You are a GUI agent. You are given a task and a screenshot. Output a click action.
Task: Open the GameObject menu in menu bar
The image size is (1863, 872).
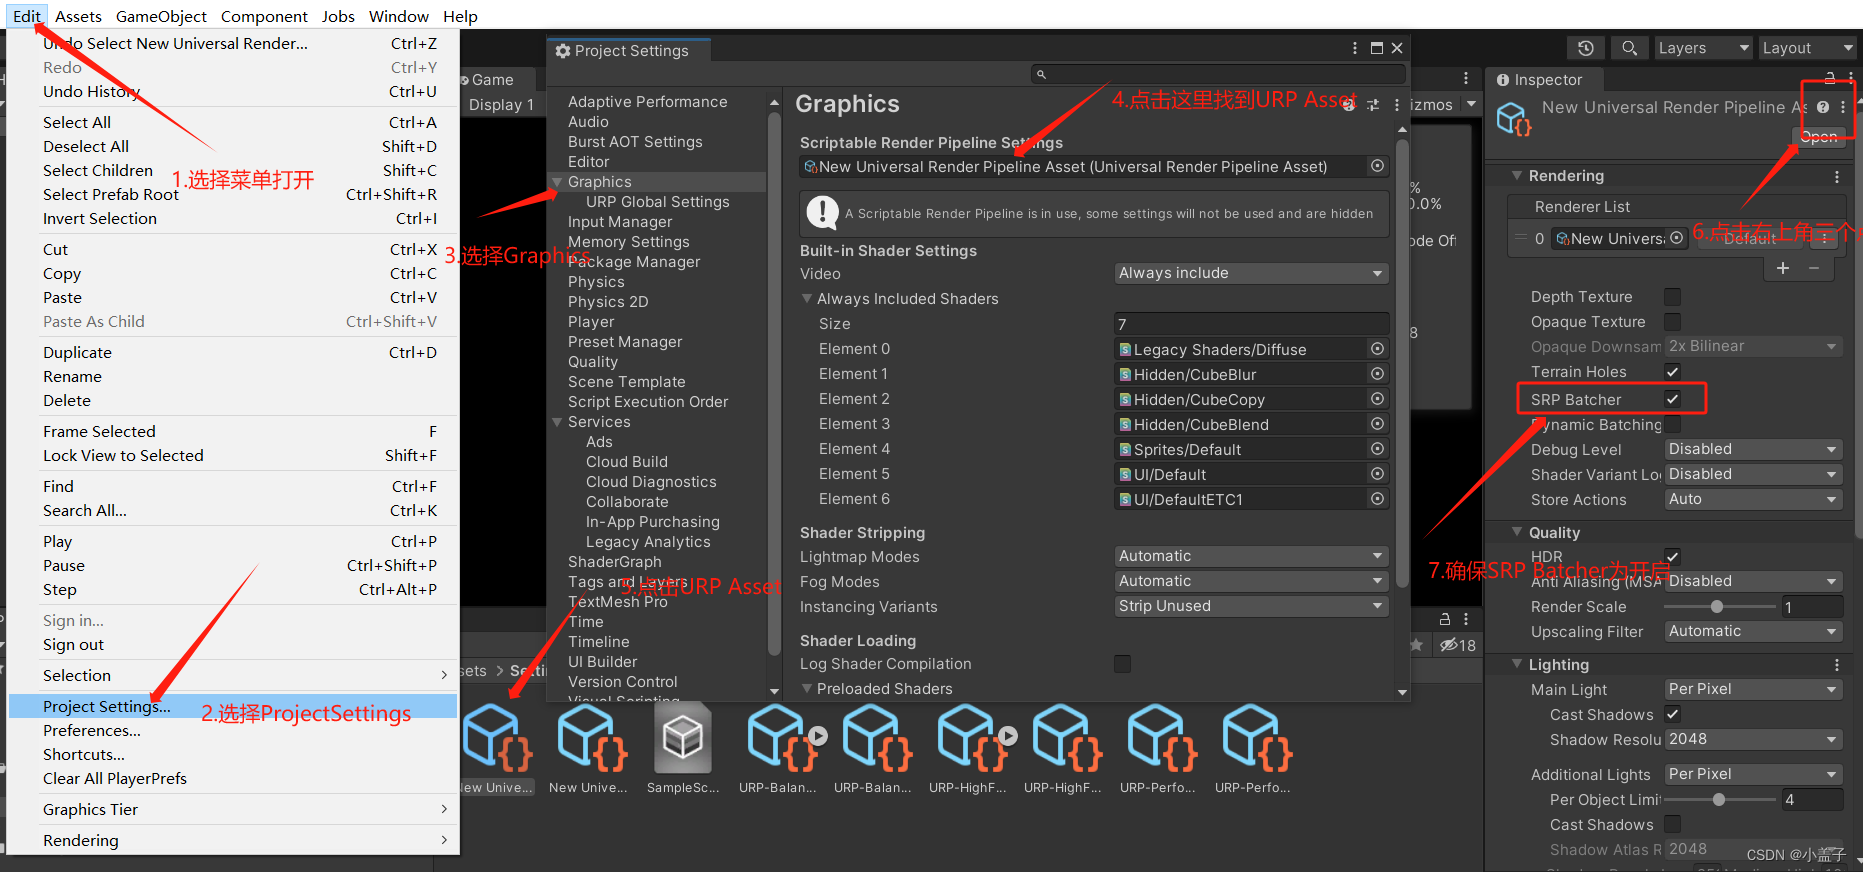(x=161, y=16)
